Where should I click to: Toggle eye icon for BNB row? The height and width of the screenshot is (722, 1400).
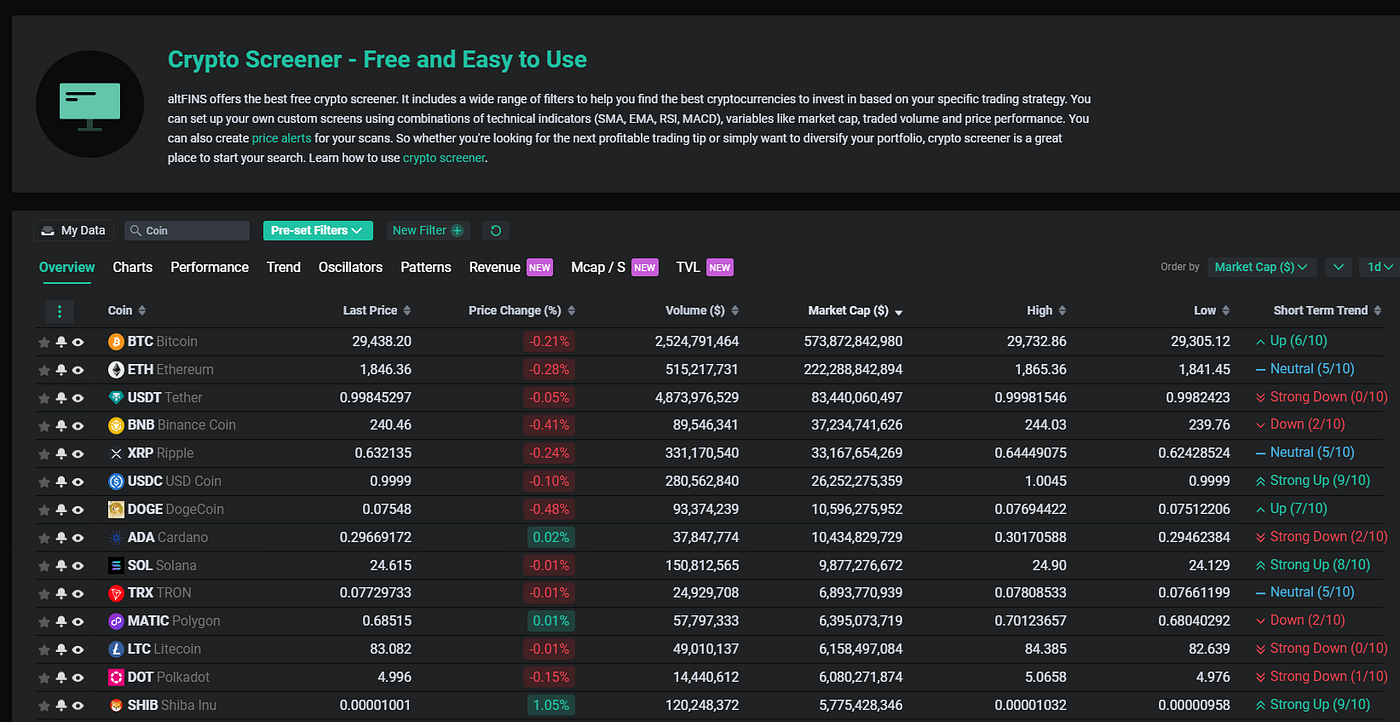(x=78, y=426)
